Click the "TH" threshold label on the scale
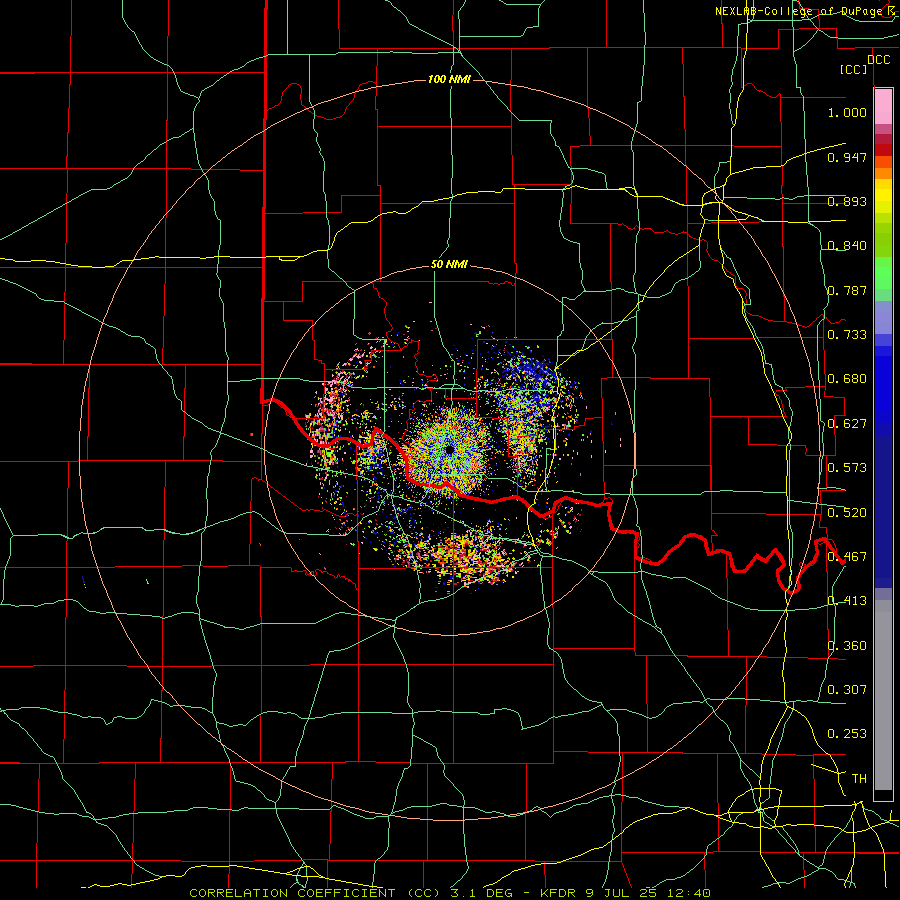 tap(859, 779)
